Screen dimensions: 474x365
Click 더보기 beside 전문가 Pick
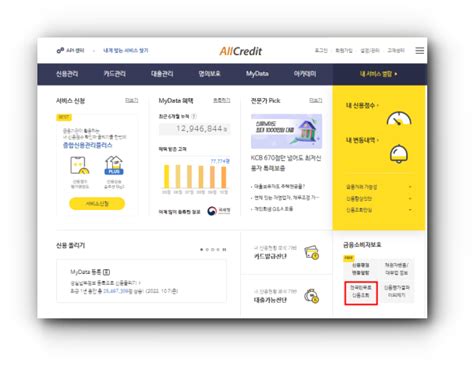315,100
